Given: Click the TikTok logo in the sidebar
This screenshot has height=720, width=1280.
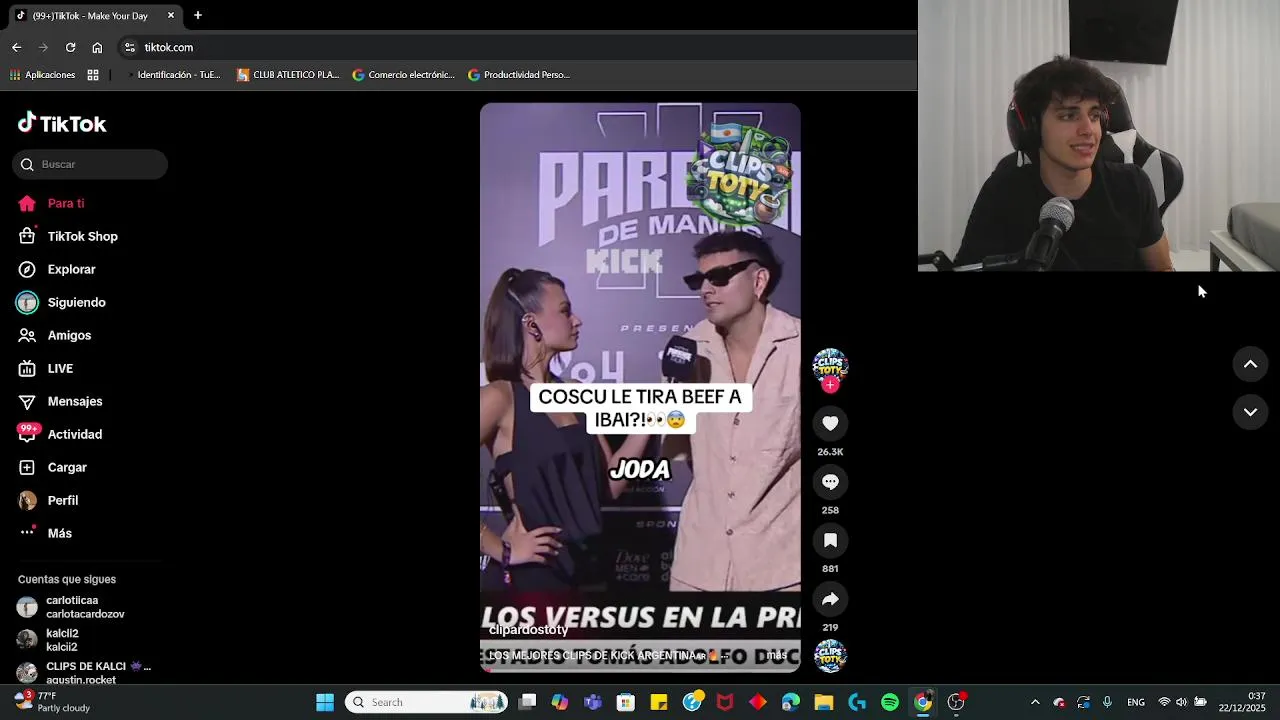Looking at the screenshot, I should (x=62, y=123).
